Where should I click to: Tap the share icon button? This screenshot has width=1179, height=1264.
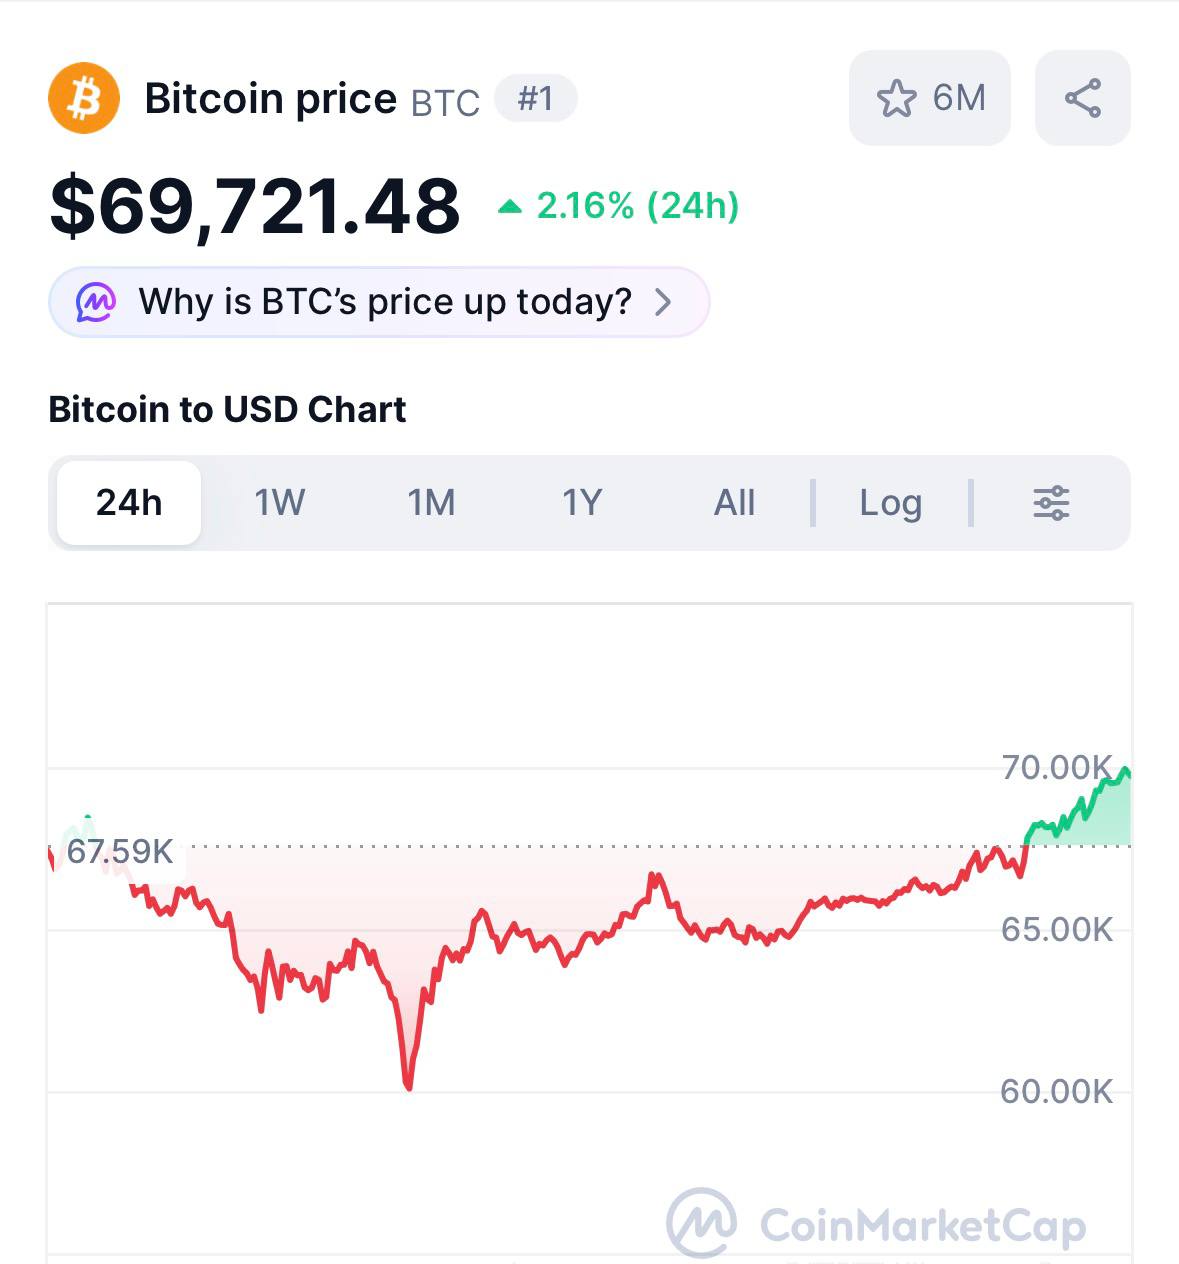point(1083,98)
